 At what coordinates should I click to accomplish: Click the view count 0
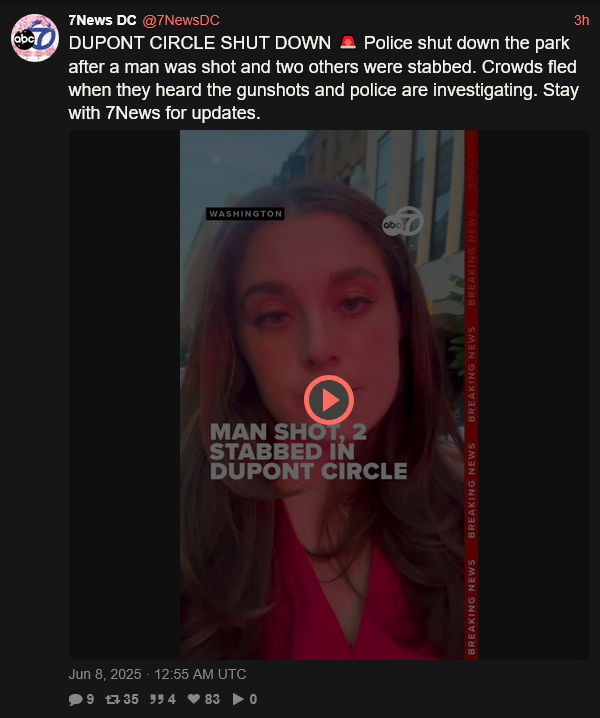[253, 699]
